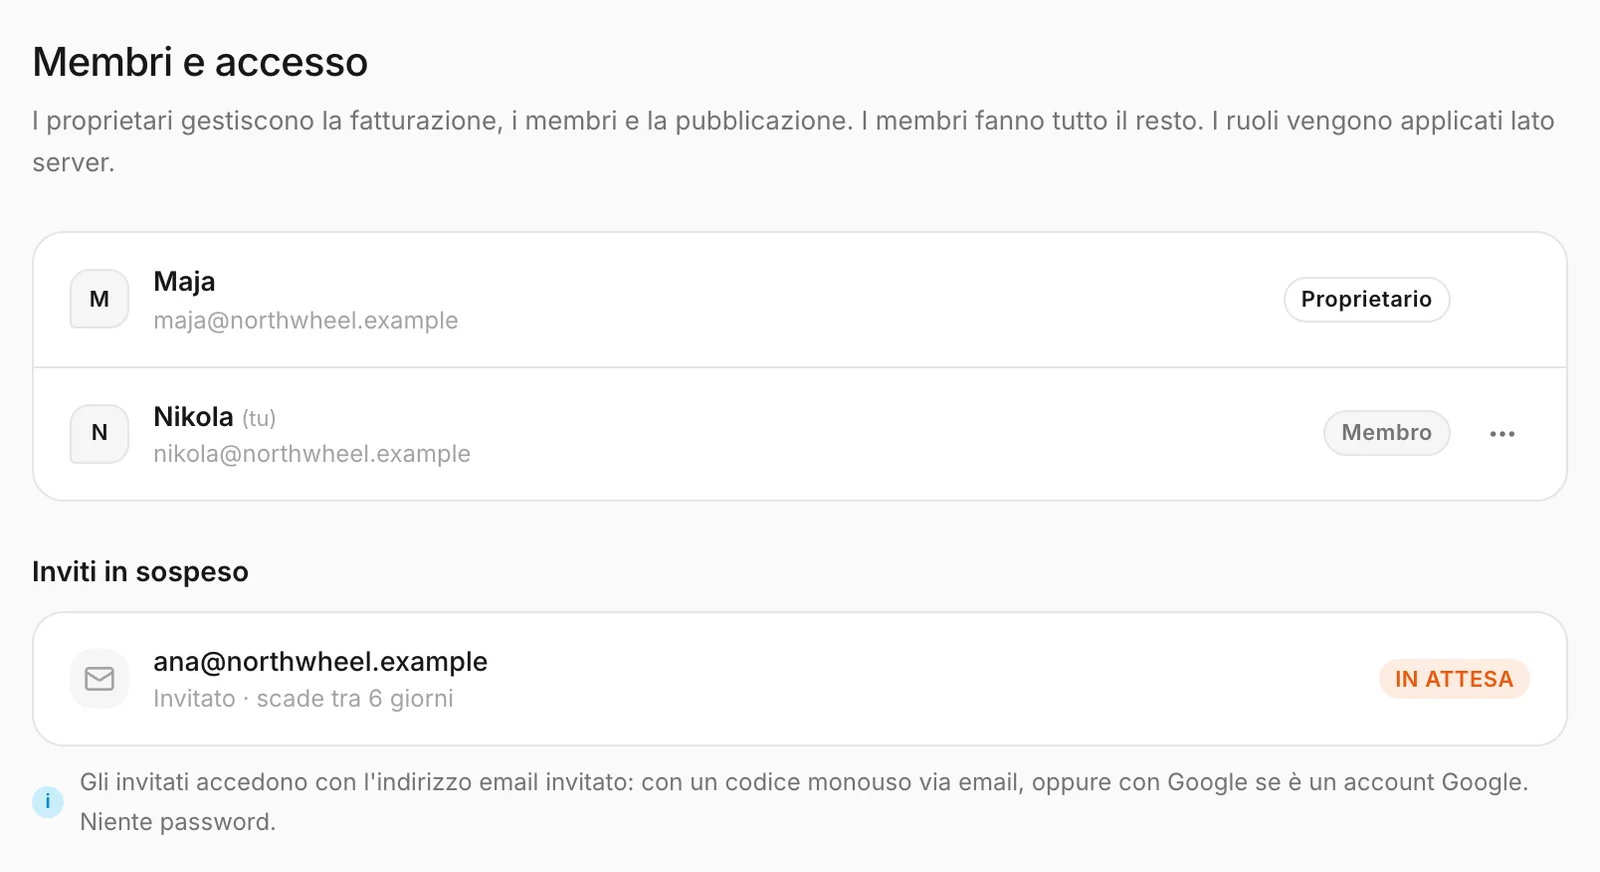Viewport: 1600px width, 872px height.
Task: Open the Membro role badge for Nikola
Action: (1387, 433)
